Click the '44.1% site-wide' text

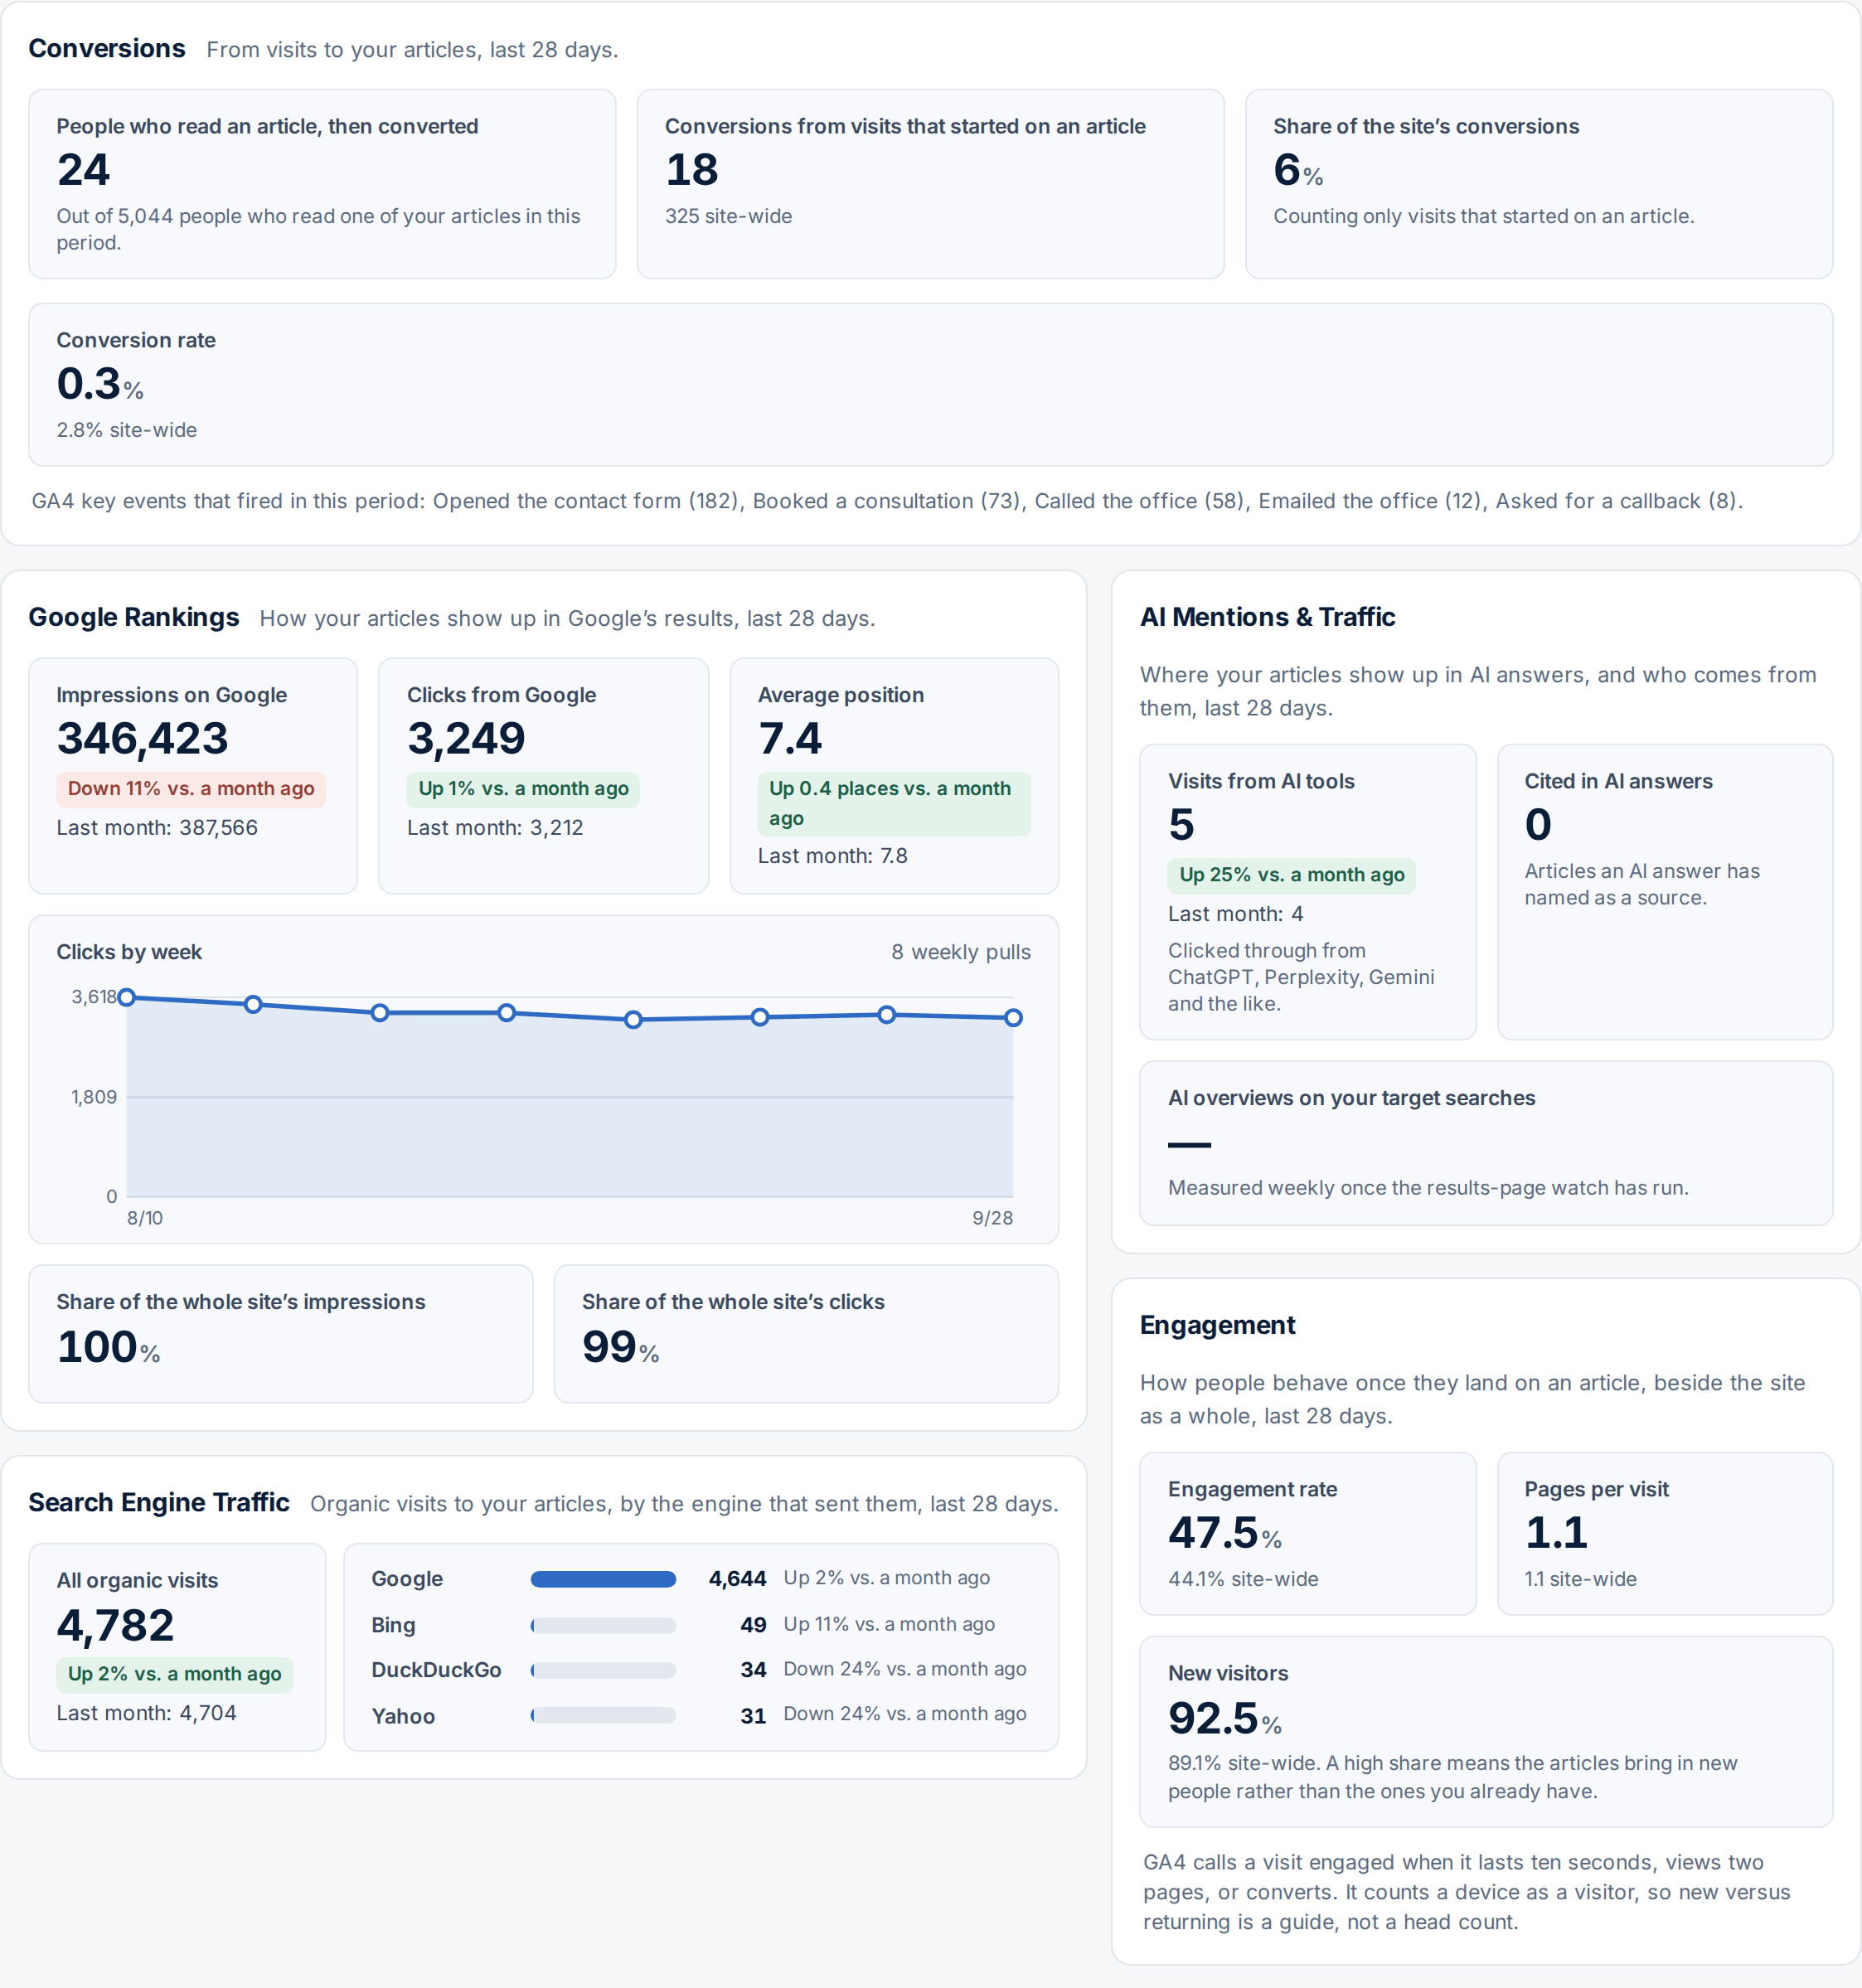point(1243,1579)
